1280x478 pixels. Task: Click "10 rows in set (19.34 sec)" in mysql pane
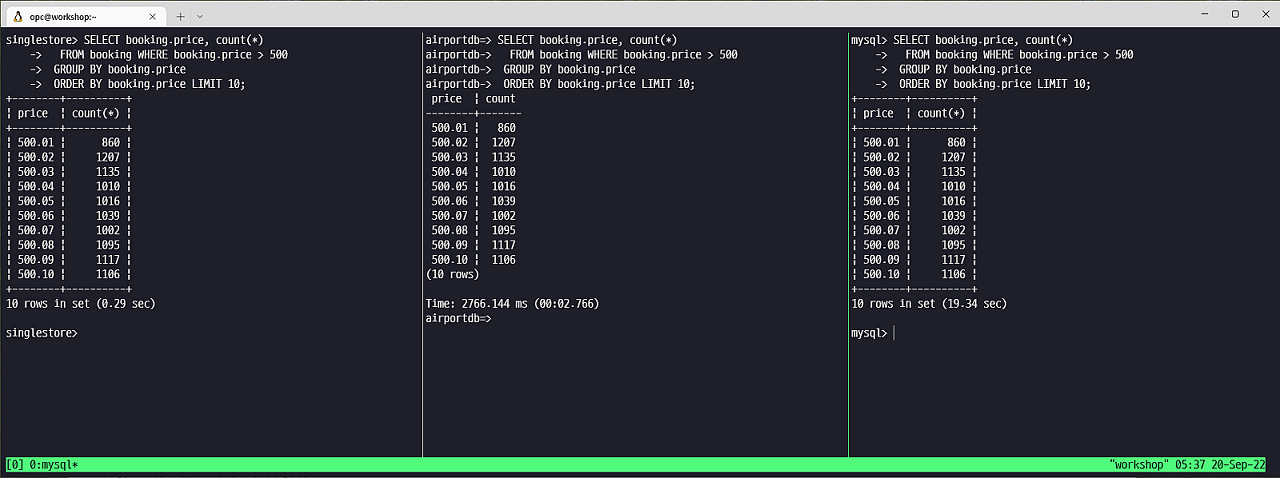[x=929, y=303]
